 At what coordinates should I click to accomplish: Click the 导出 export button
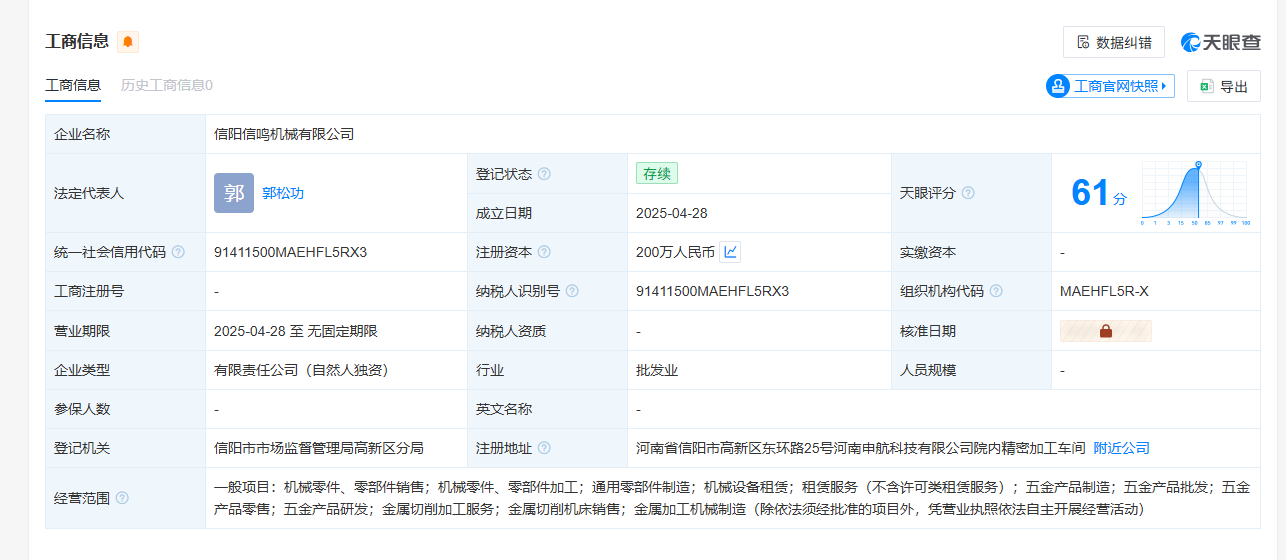[1224, 86]
